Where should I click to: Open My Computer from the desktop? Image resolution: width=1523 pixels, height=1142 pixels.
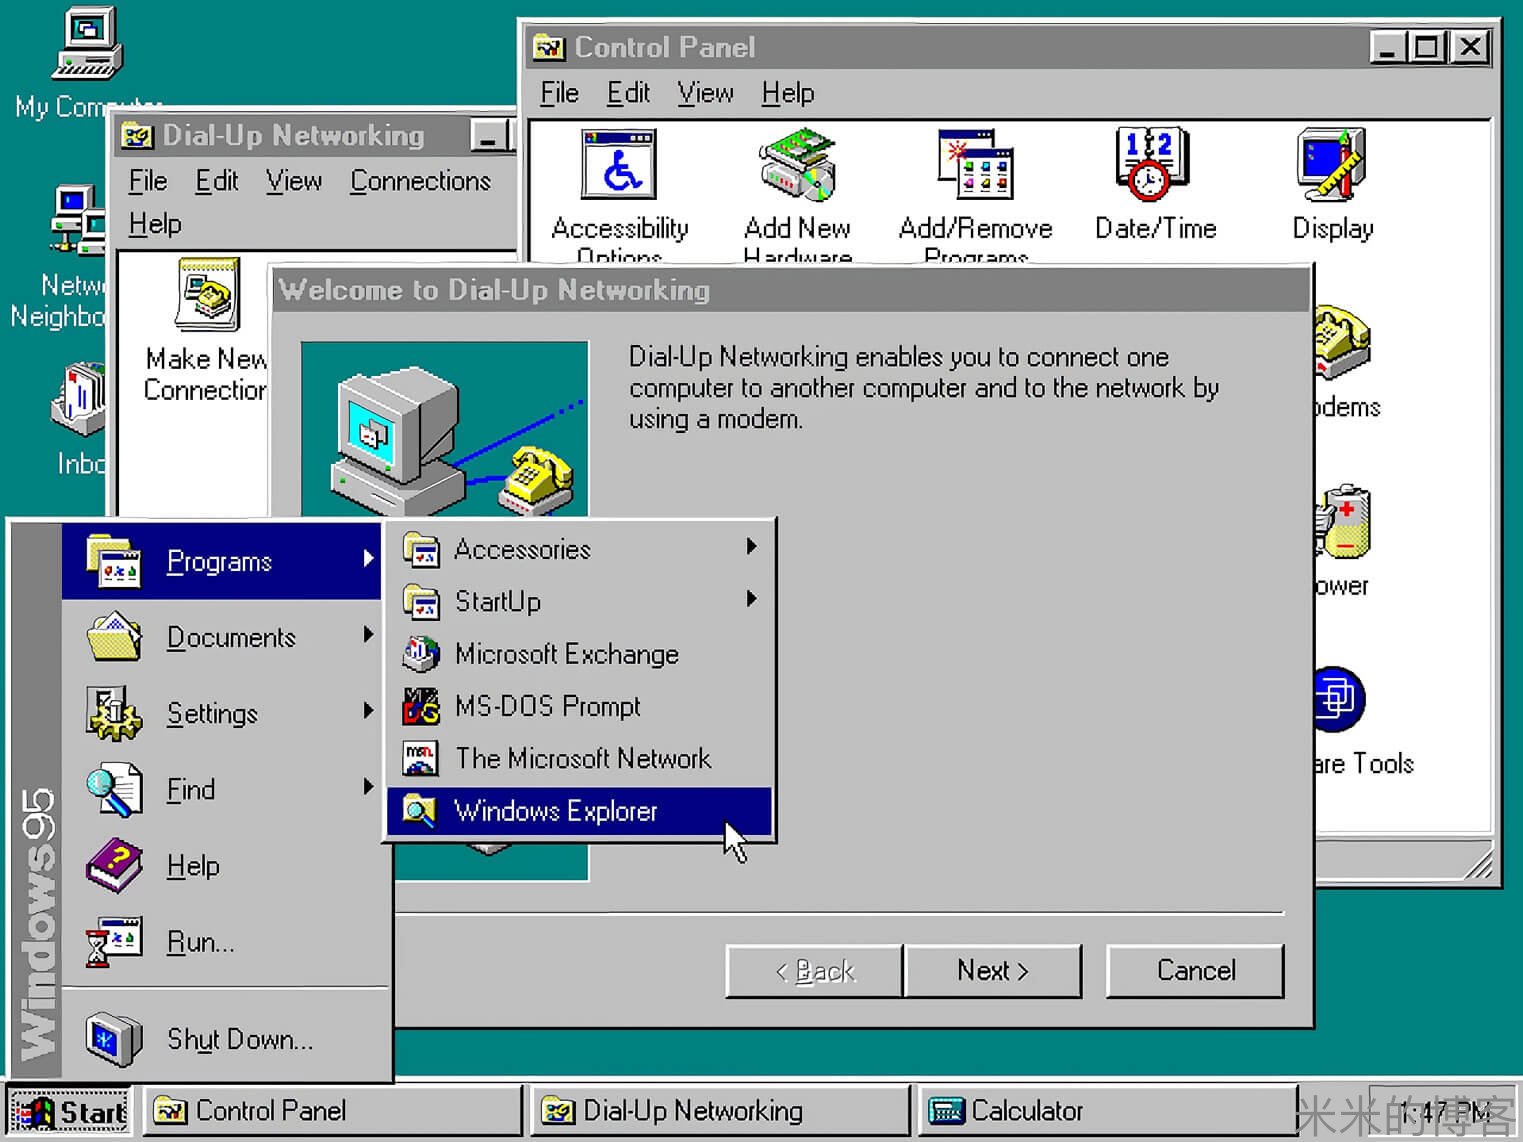coord(85,45)
